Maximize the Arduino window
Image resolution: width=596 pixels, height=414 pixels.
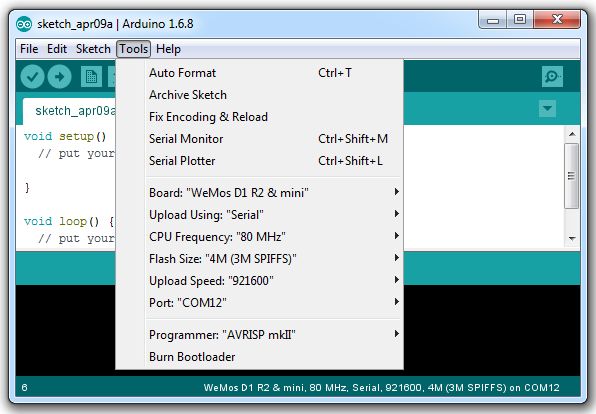(x=520, y=19)
